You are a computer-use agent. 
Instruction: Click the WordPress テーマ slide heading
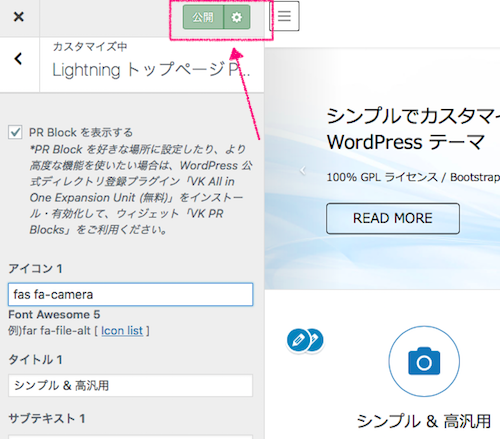[x=406, y=142]
